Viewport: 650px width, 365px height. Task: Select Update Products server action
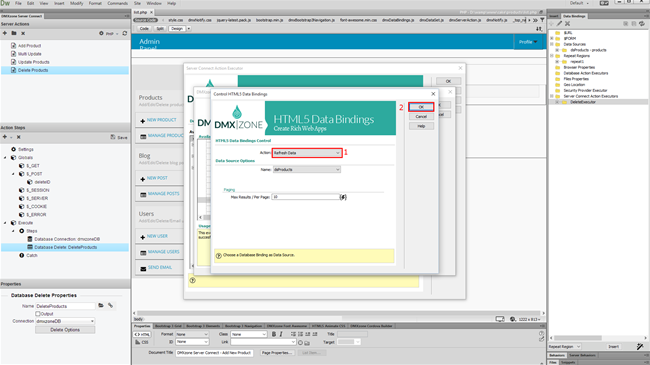34,62
